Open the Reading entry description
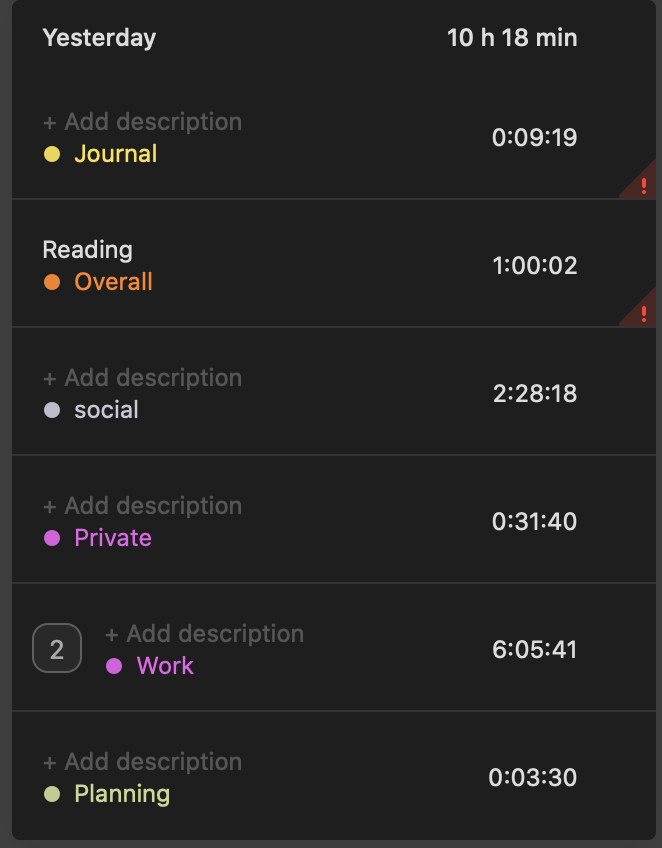The width and height of the screenshot is (662, 848). 87,250
